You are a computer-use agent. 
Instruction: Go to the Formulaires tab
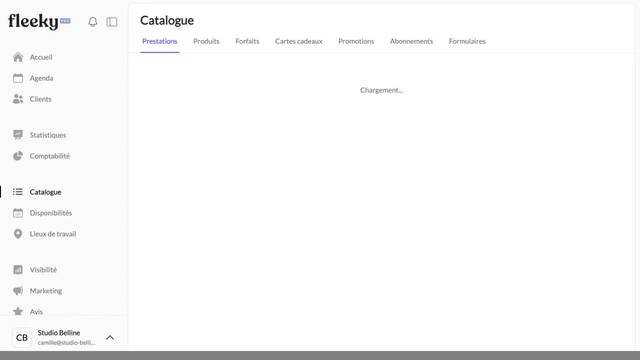[x=467, y=41]
